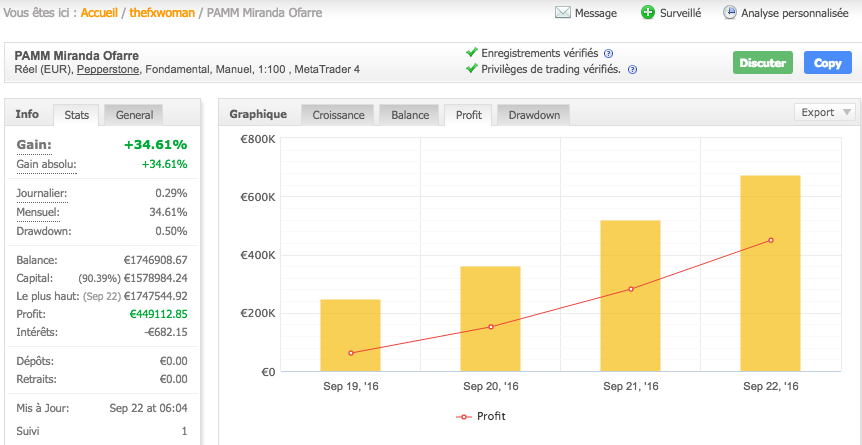862x445 pixels.
Task: Expand the Export dropdown
Action: click(825, 113)
